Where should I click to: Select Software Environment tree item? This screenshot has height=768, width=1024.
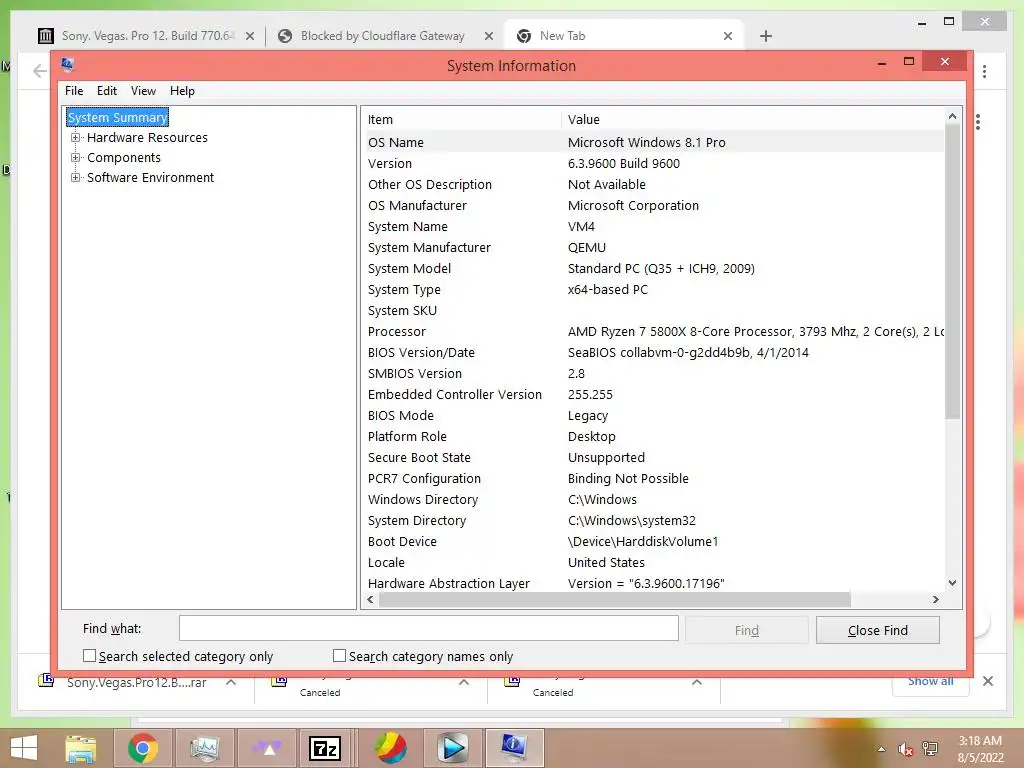(x=151, y=178)
